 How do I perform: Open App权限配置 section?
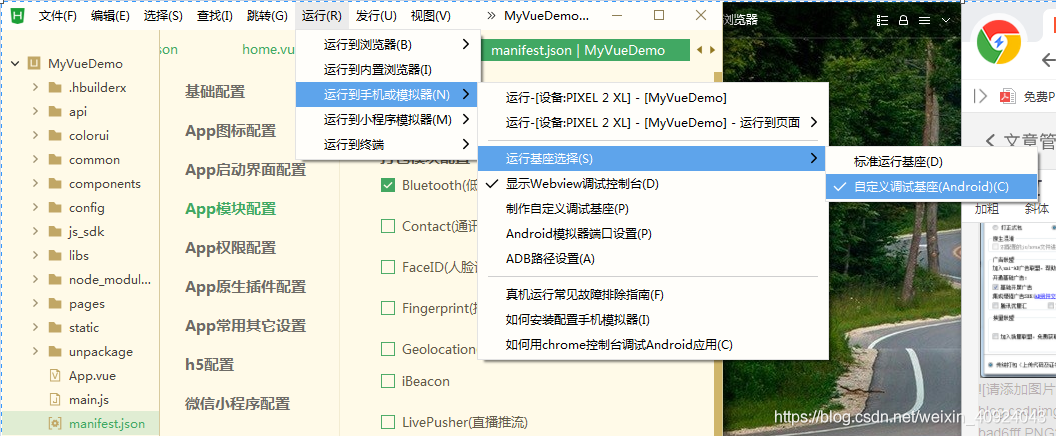[231, 248]
